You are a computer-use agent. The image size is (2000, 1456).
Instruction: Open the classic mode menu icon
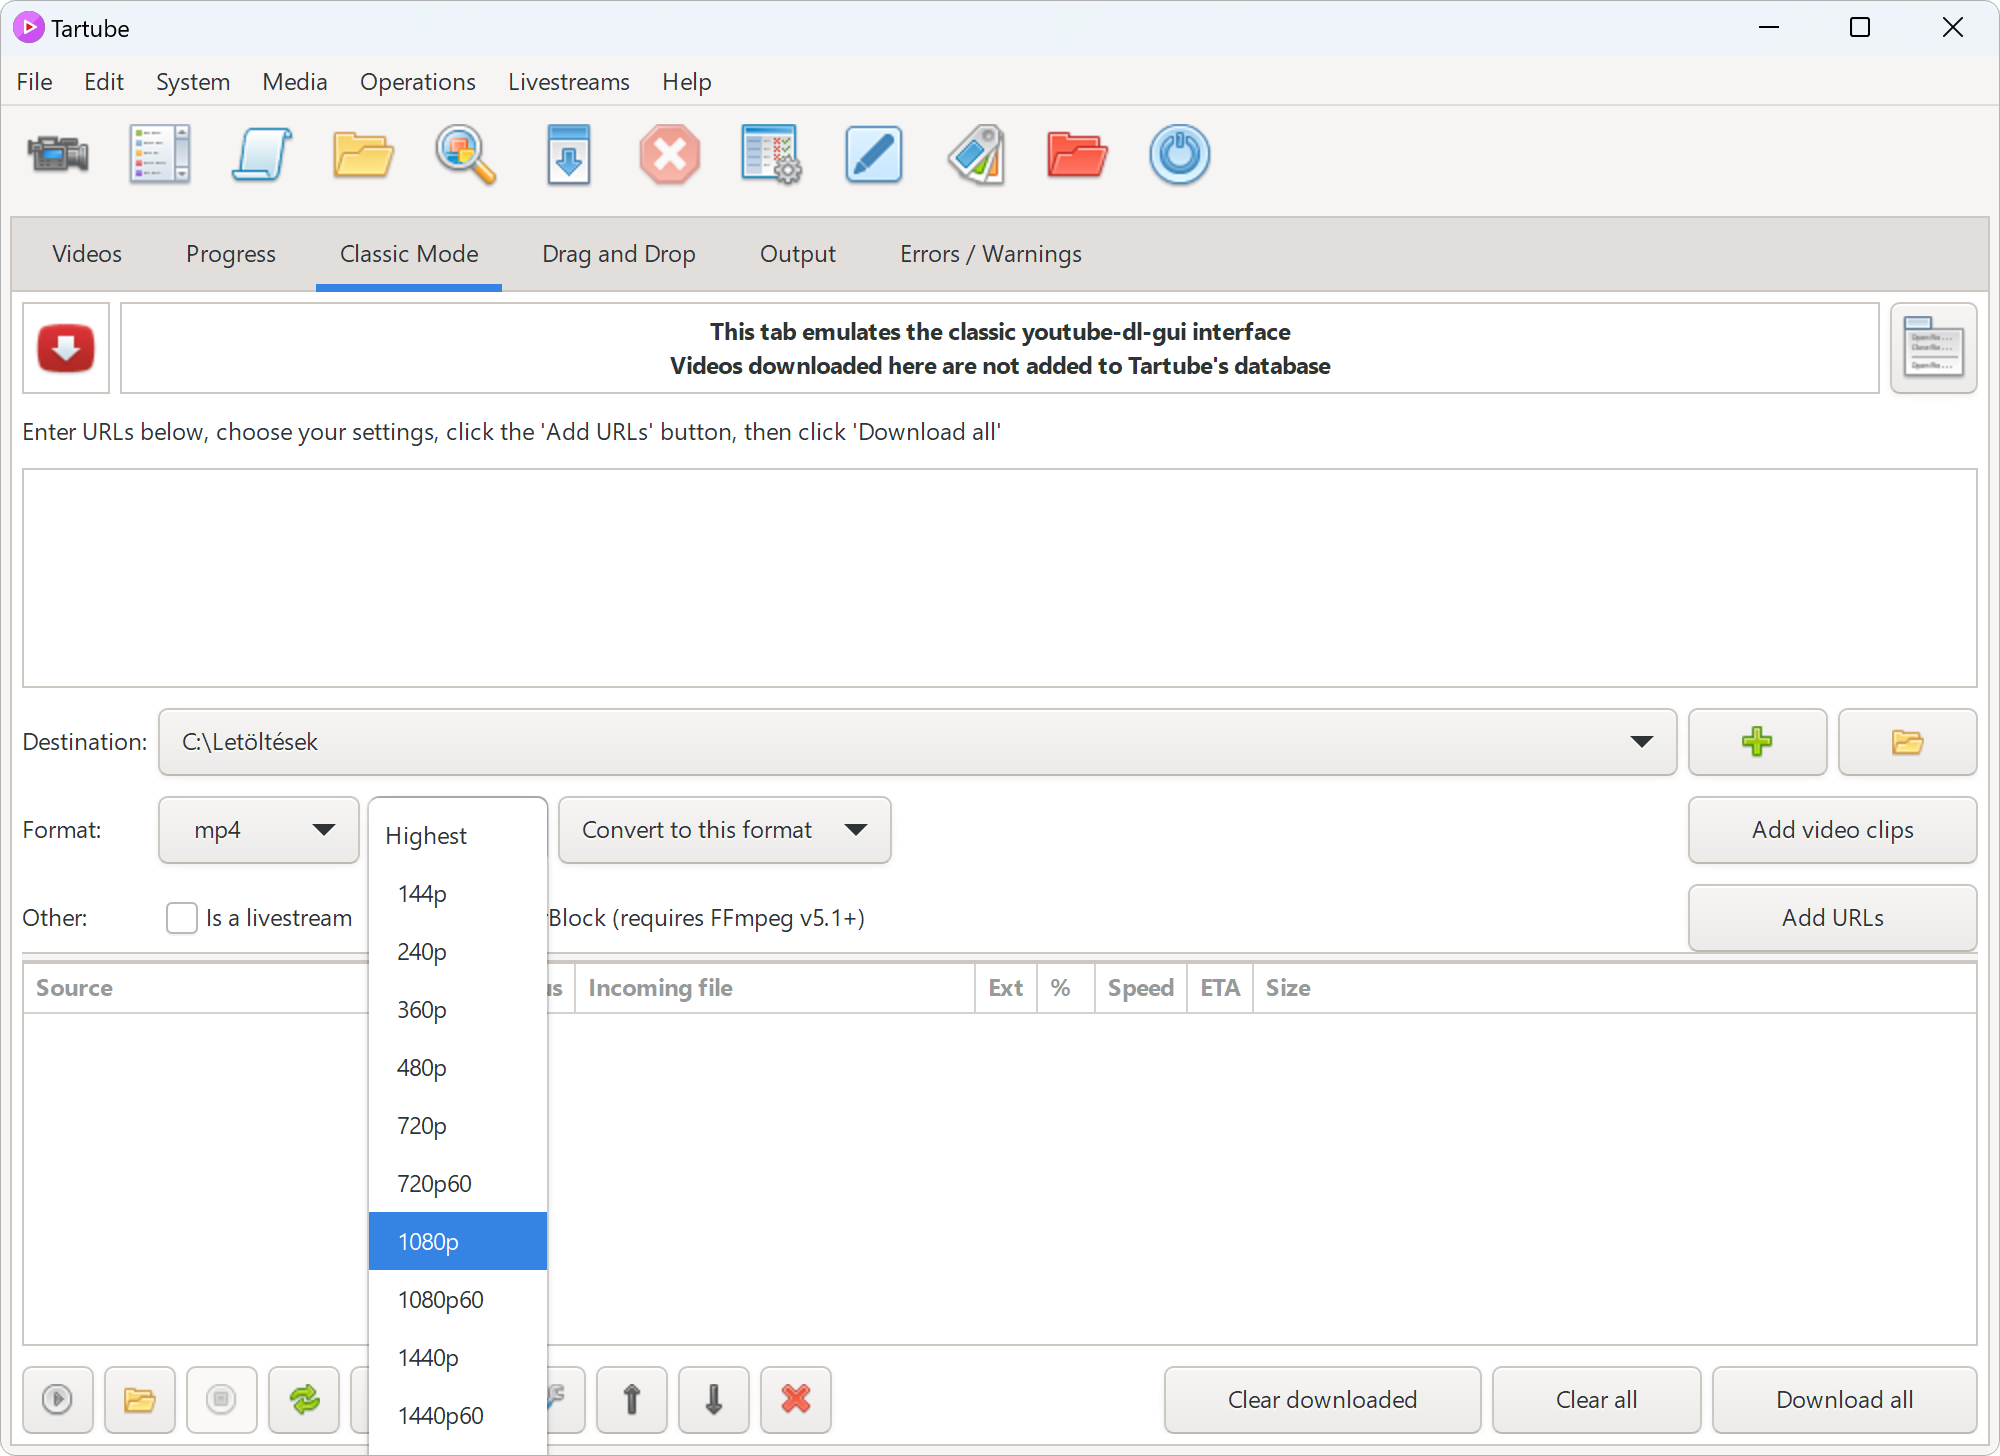tap(1933, 348)
